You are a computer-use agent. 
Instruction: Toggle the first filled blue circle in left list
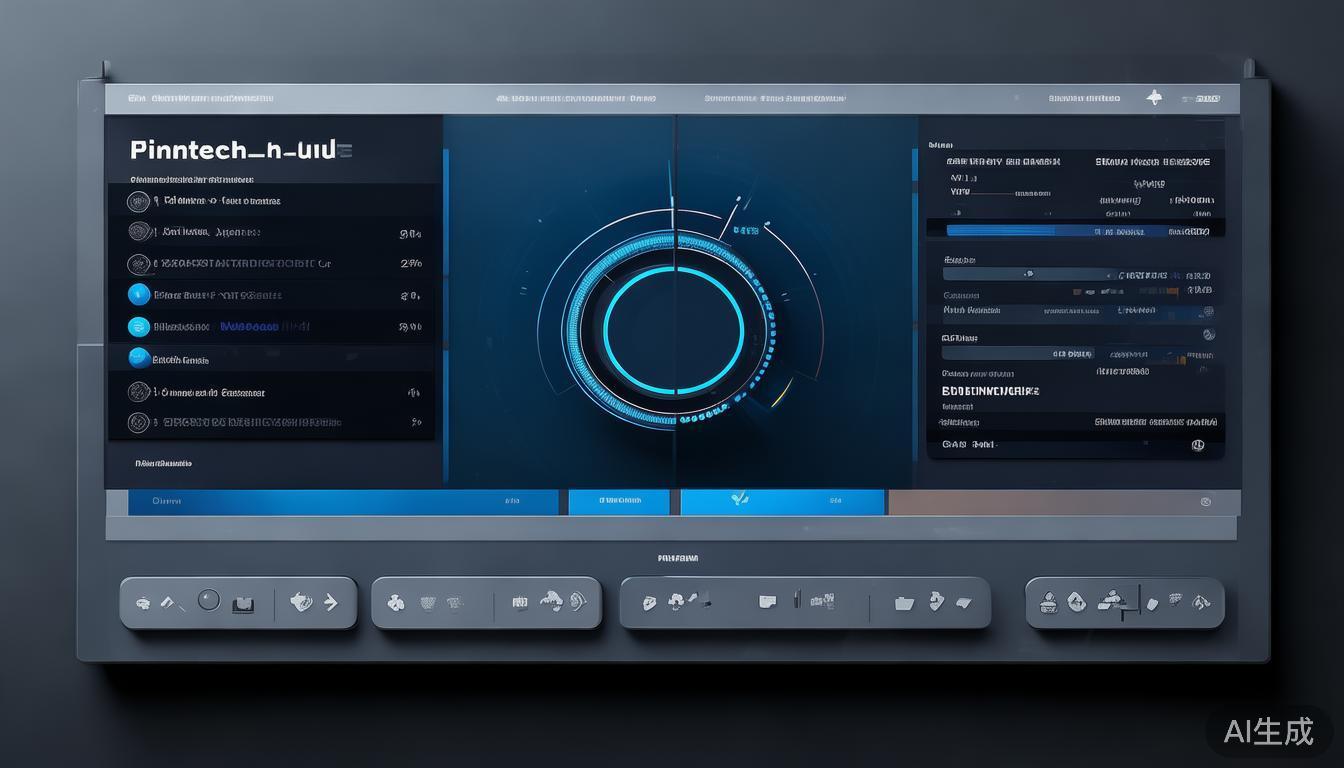click(x=139, y=294)
